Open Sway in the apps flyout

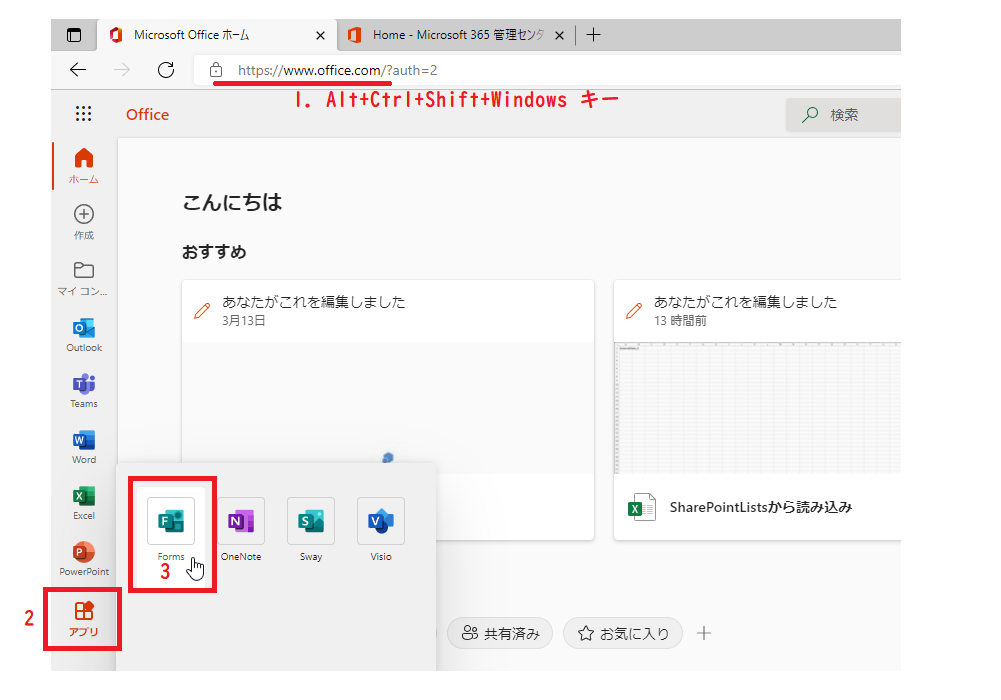click(311, 529)
